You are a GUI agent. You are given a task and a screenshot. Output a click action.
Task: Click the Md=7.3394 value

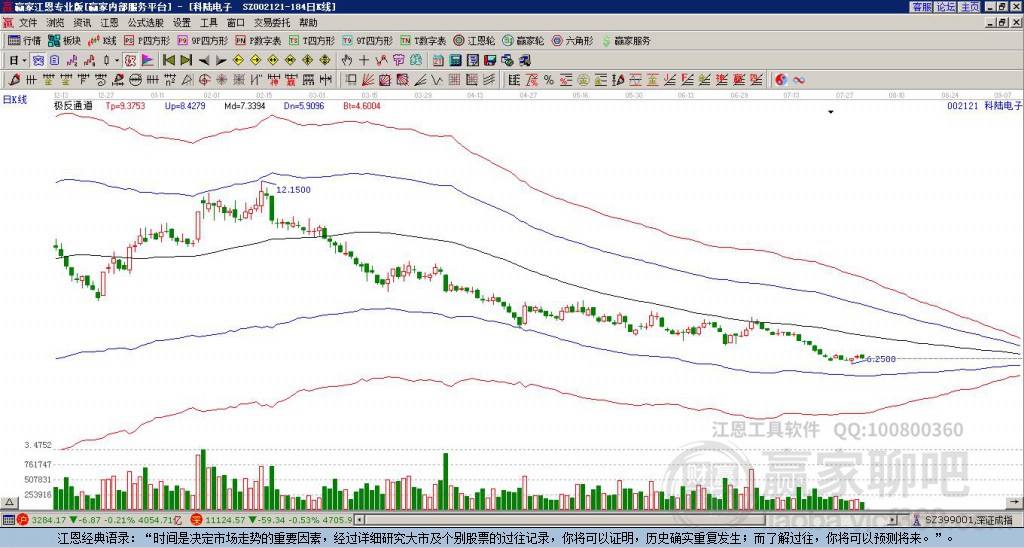[245, 105]
